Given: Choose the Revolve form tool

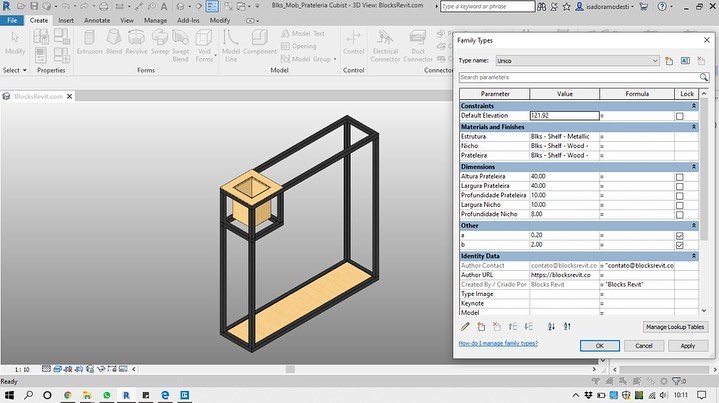Looking at the screenshot, I should point(136,42).
